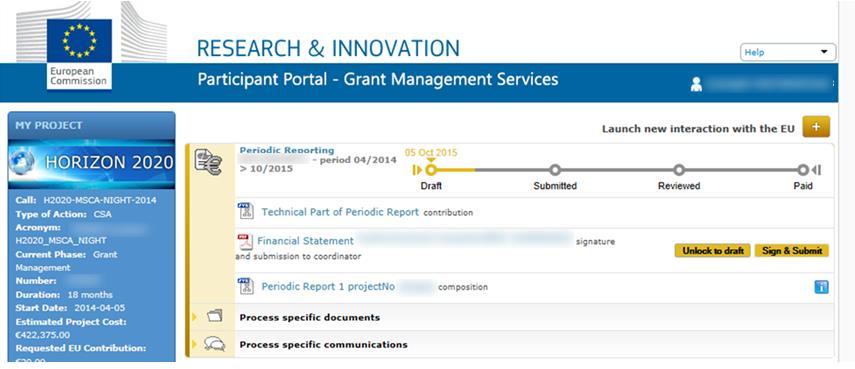Open Technical Part of Periodic Report link
855x369 pixels.
[x=340, y=212]
